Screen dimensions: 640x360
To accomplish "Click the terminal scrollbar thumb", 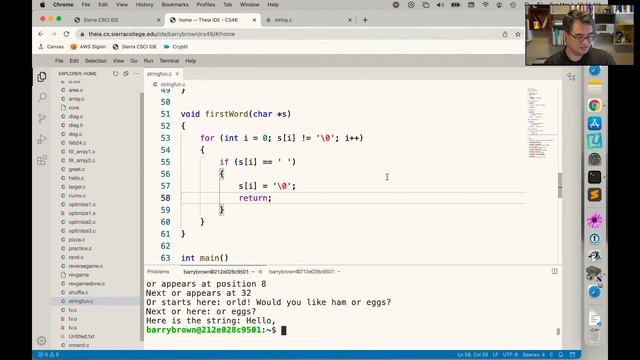I will click(558, 331).
